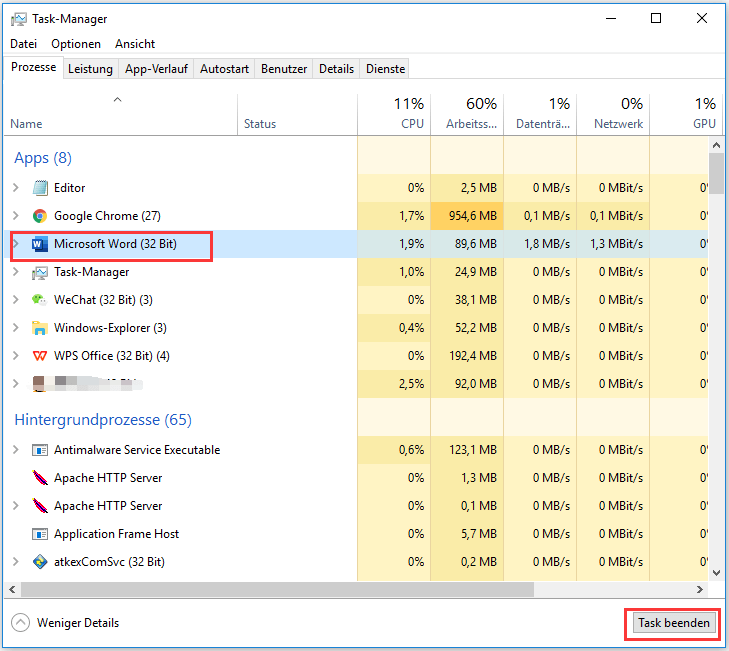Sort by the CPU column header
Image resolution: width=729 pixels, height=651 pixels.
point(394,115)
